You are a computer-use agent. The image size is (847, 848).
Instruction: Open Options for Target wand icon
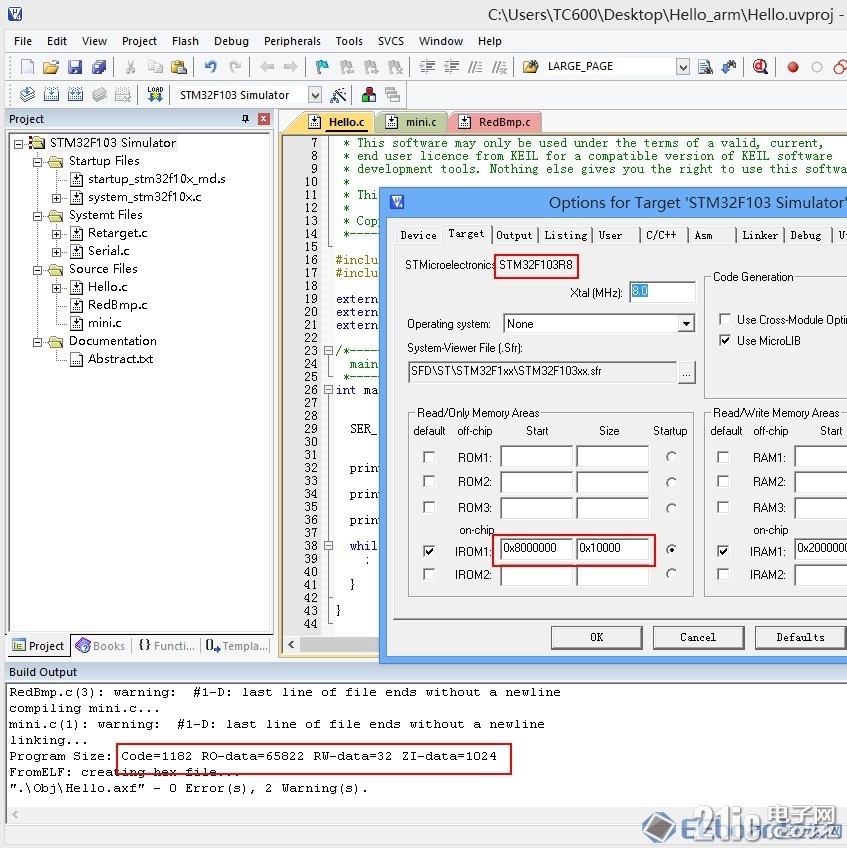click(x=338, y=95)
